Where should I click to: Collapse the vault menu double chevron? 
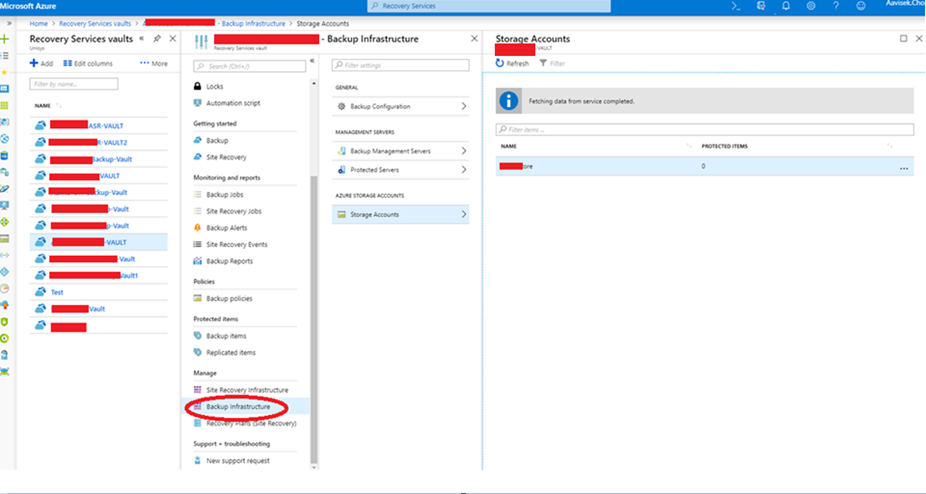(312, 61)
